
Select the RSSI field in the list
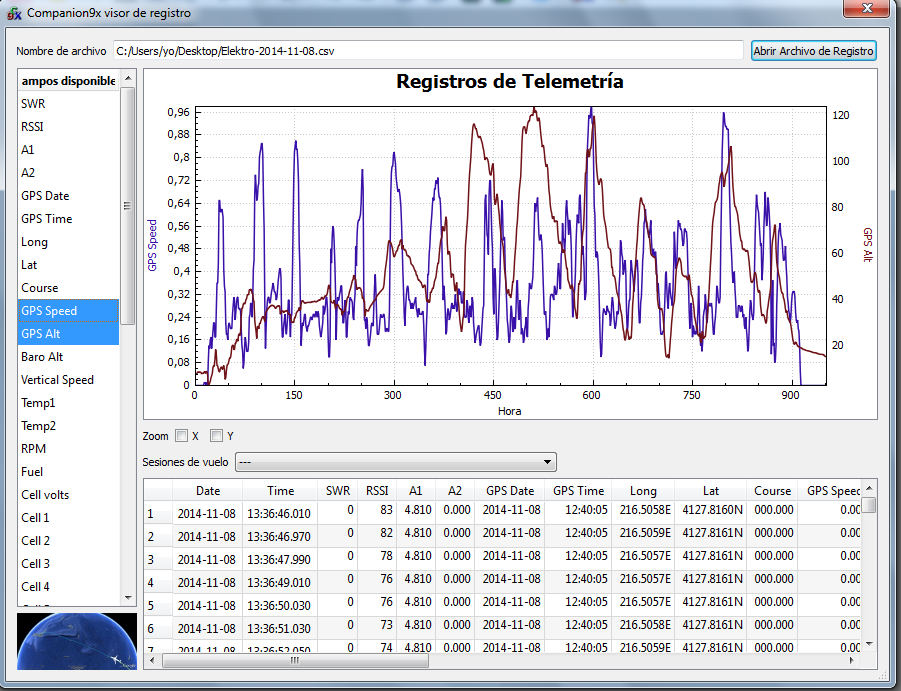[x=68, y=127]
